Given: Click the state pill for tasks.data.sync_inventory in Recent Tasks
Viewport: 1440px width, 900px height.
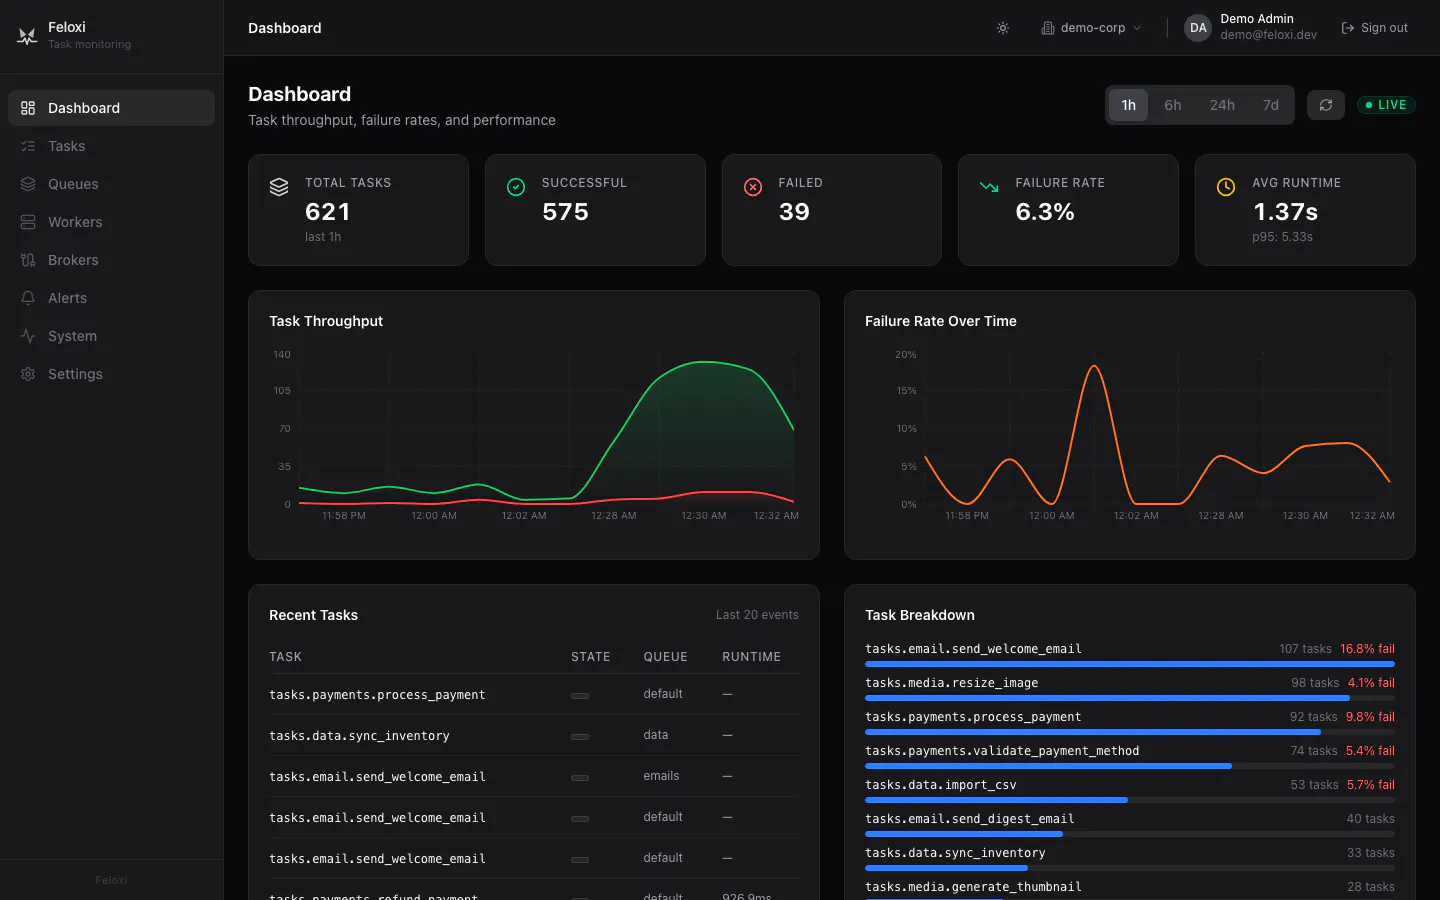Looking at the screenshot, I should click(580, 736).
